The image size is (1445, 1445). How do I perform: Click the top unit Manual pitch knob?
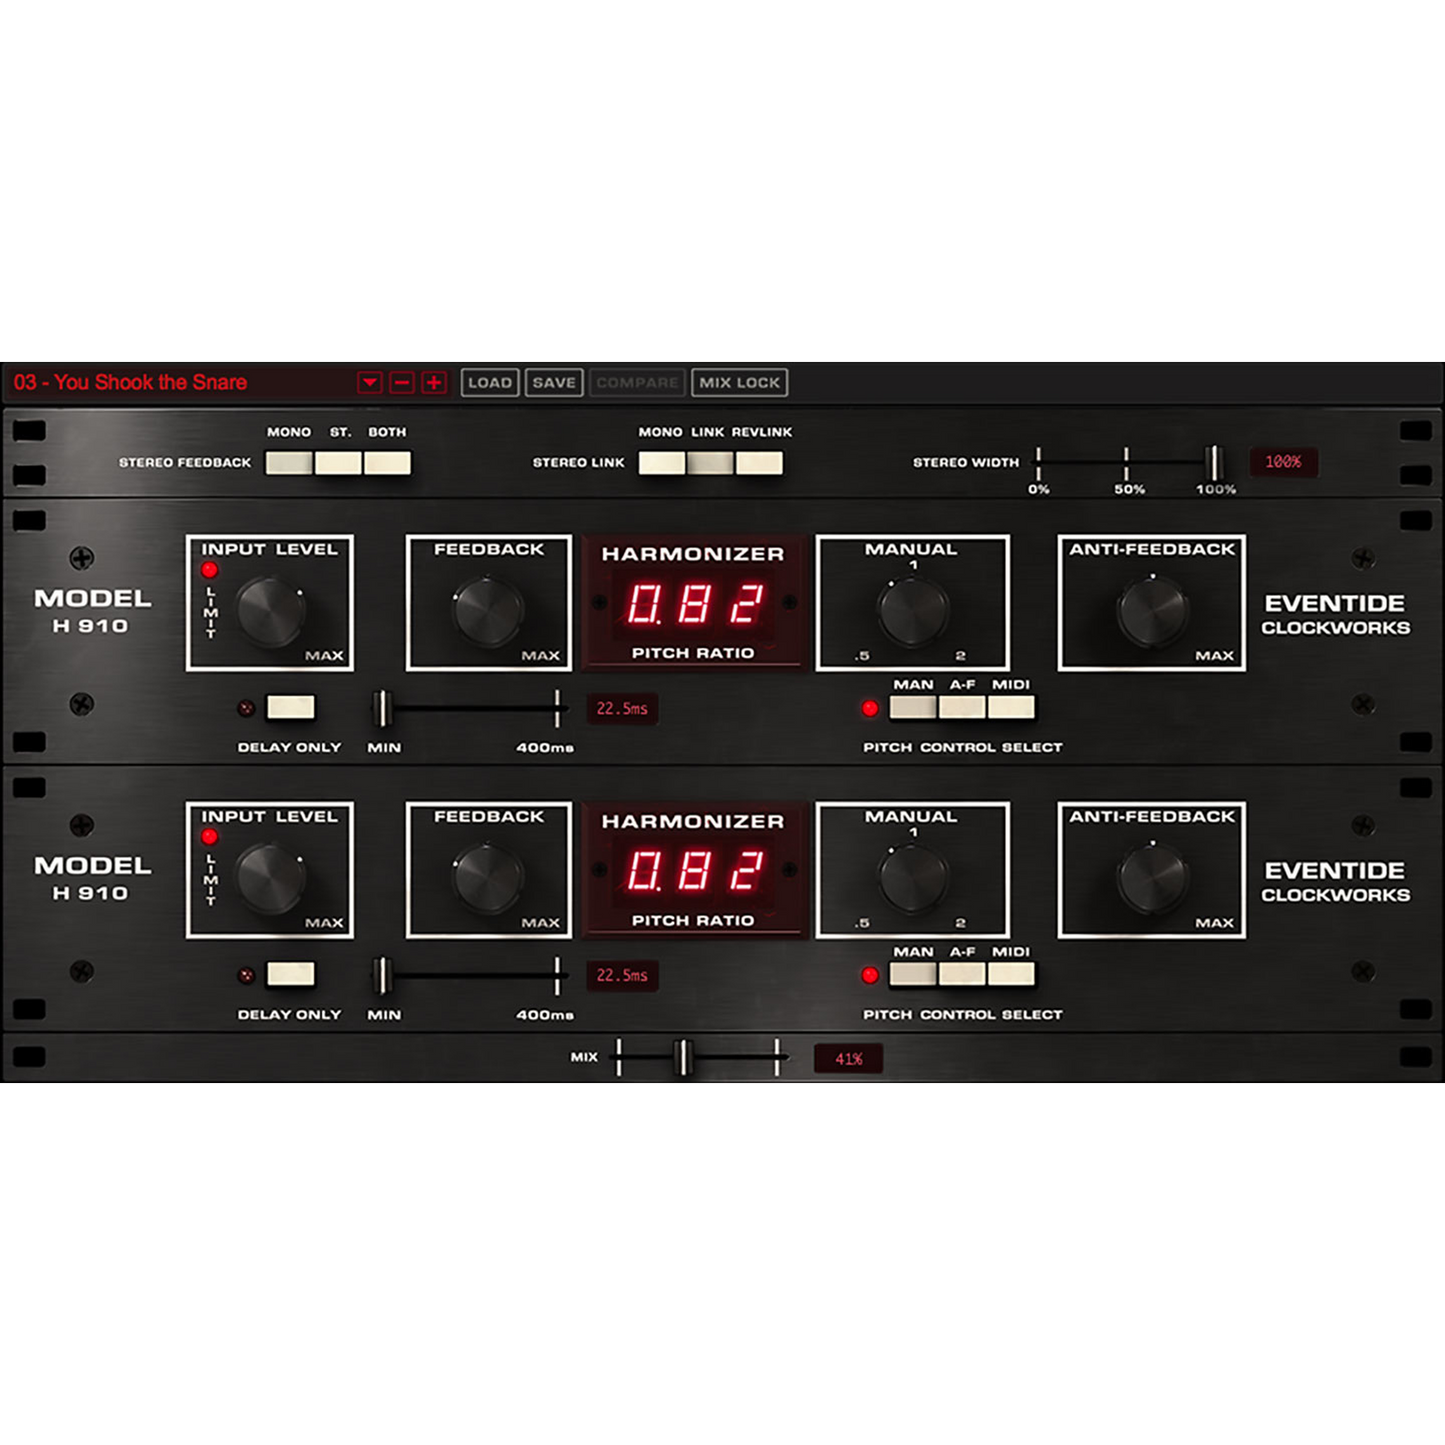point(912,611)
